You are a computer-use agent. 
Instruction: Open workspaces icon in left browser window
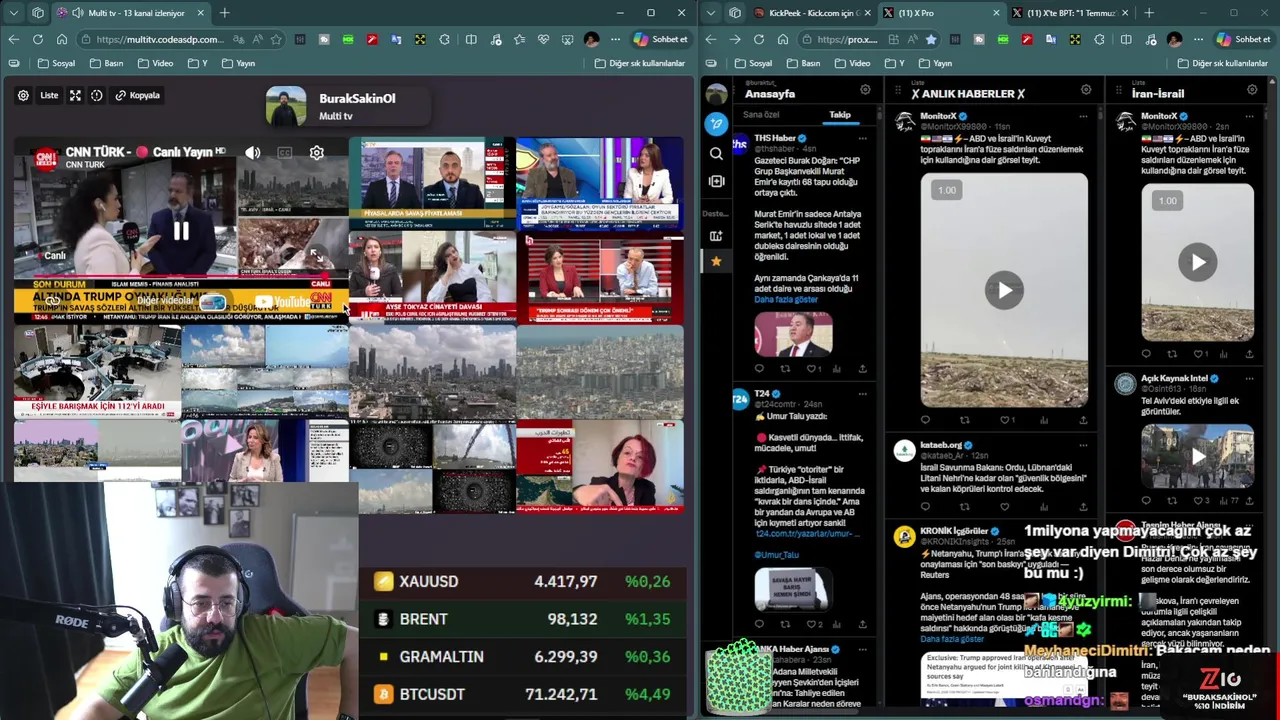pyautogui.click(x=38, y=13)
